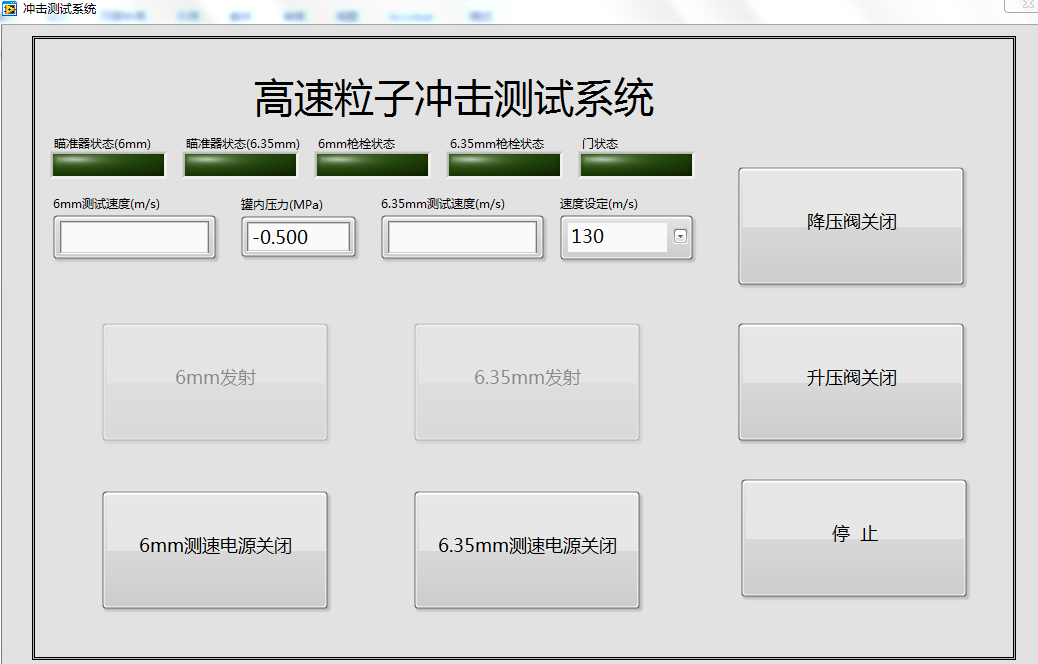This screenshot has height=664, width=1038.
Task: Toggle the 降压阀关闭 valve button
Action: pos(851,226)
